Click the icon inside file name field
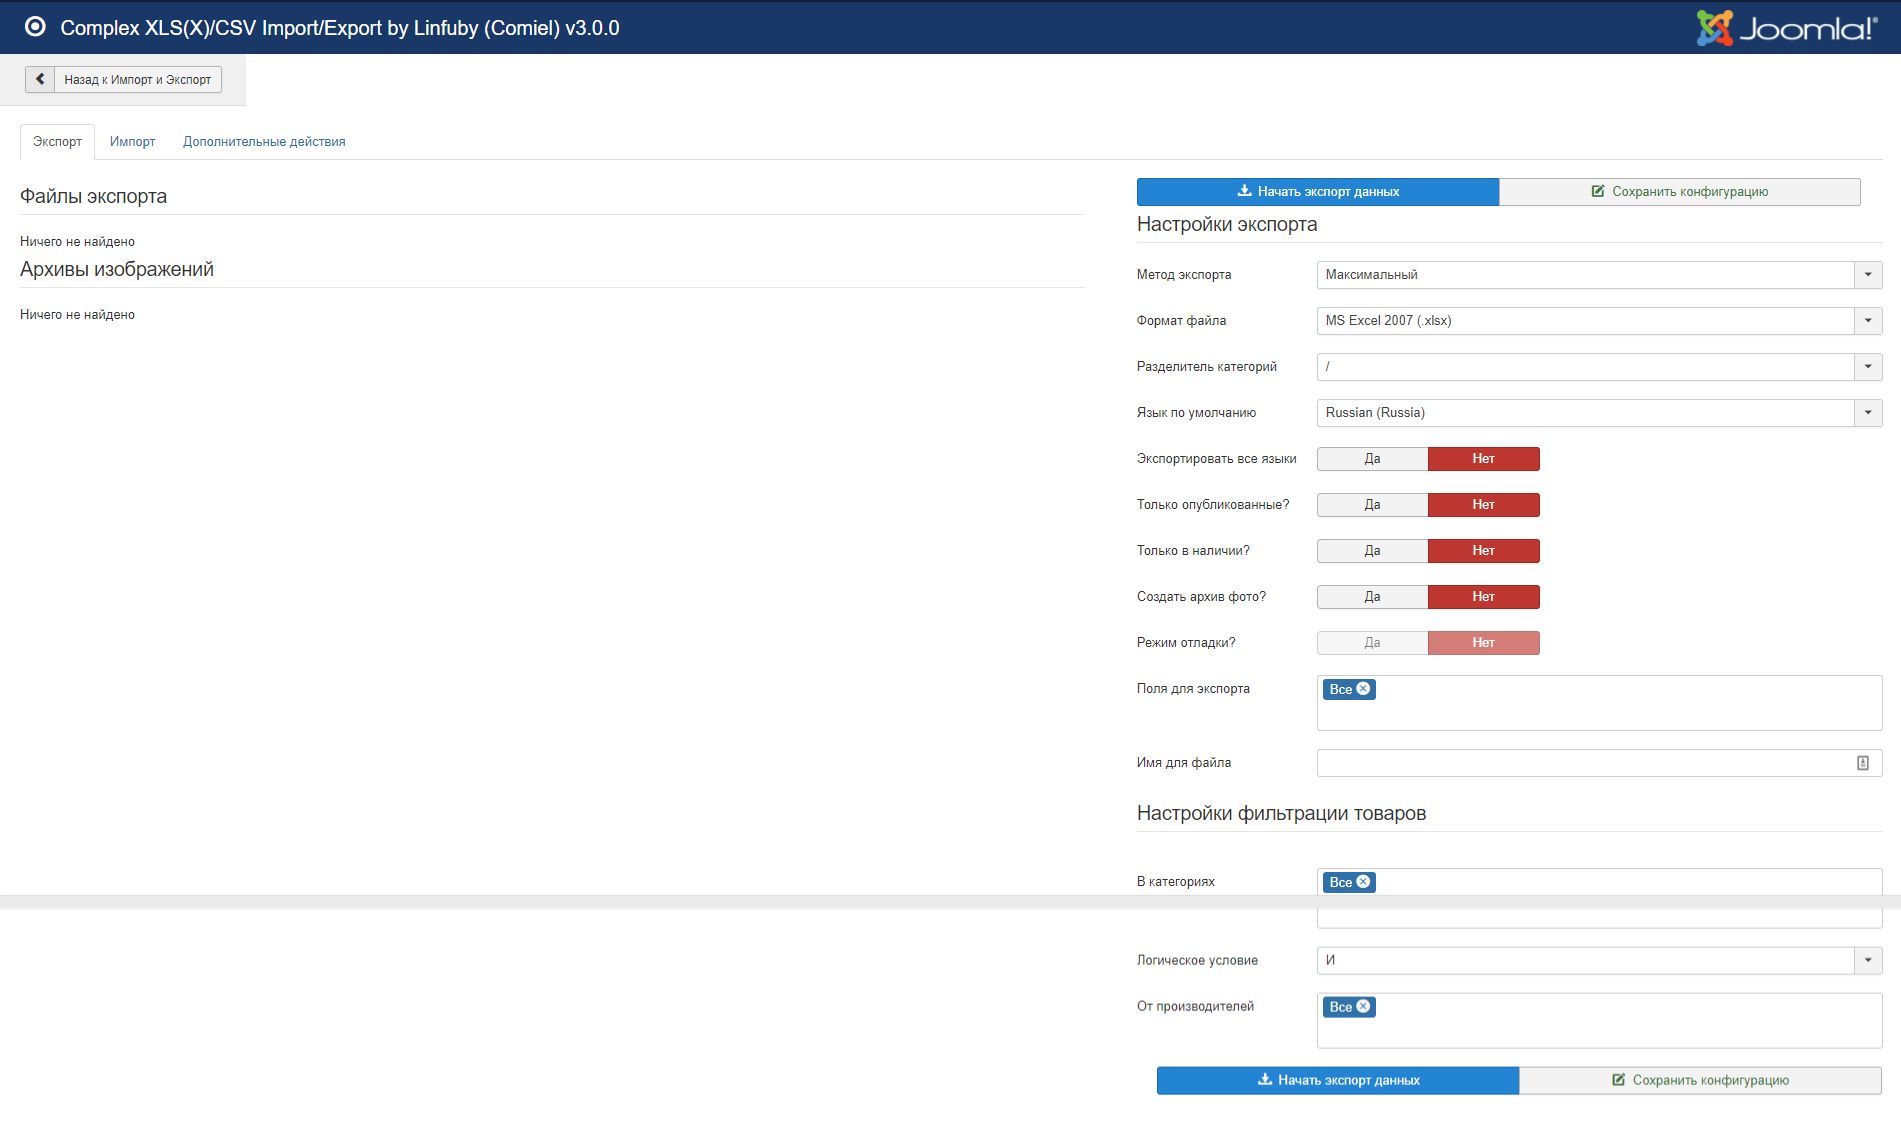Viewport: 1901px width, 1129px height. (x=1862, y=763)
